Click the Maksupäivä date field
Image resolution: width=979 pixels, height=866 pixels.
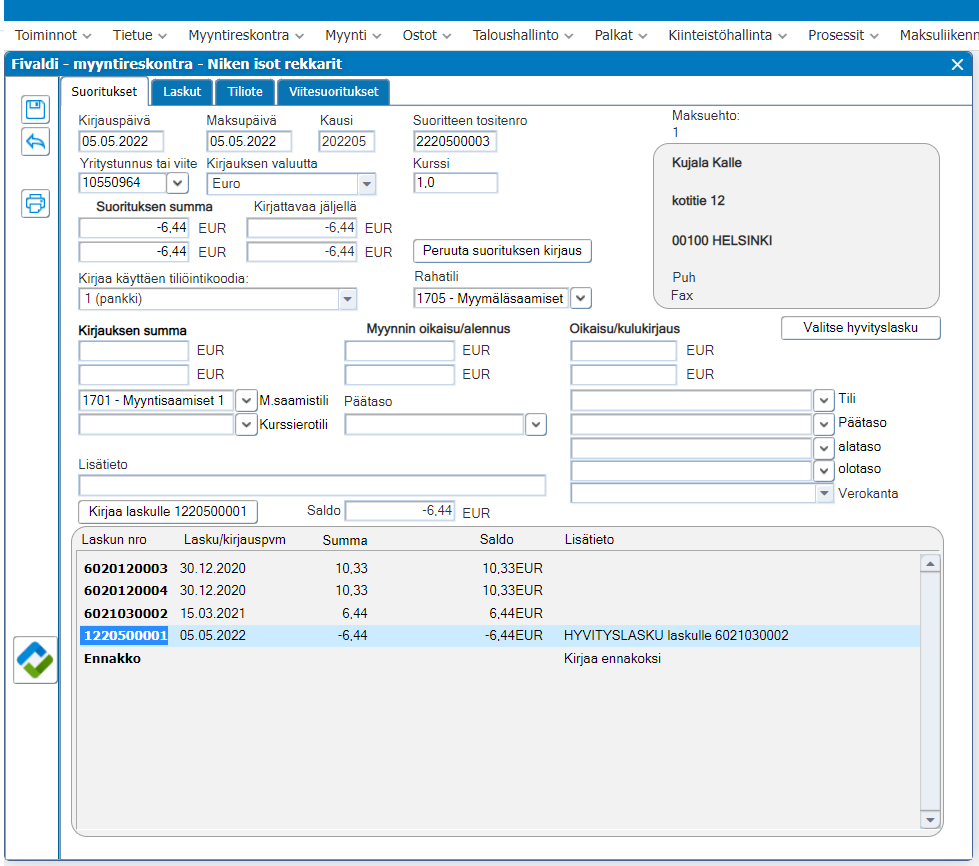(x=248, y=142)
